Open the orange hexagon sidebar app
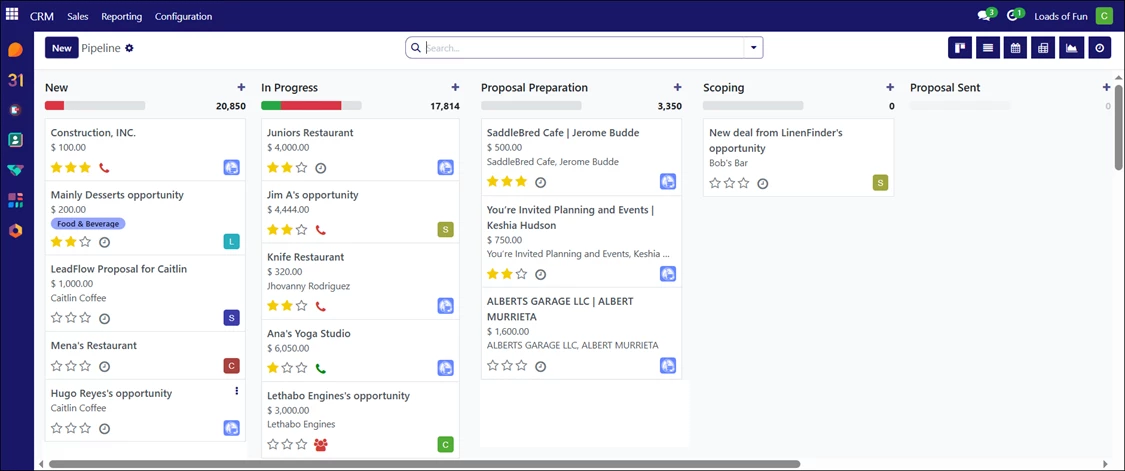Screen dimensions: 1125x471 [15, 231]
